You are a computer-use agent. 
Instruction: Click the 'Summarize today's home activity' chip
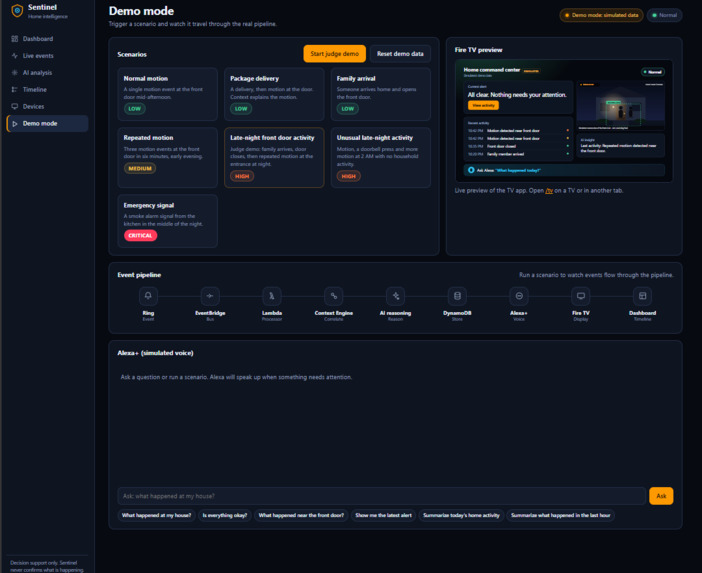(x=461, y=515)
